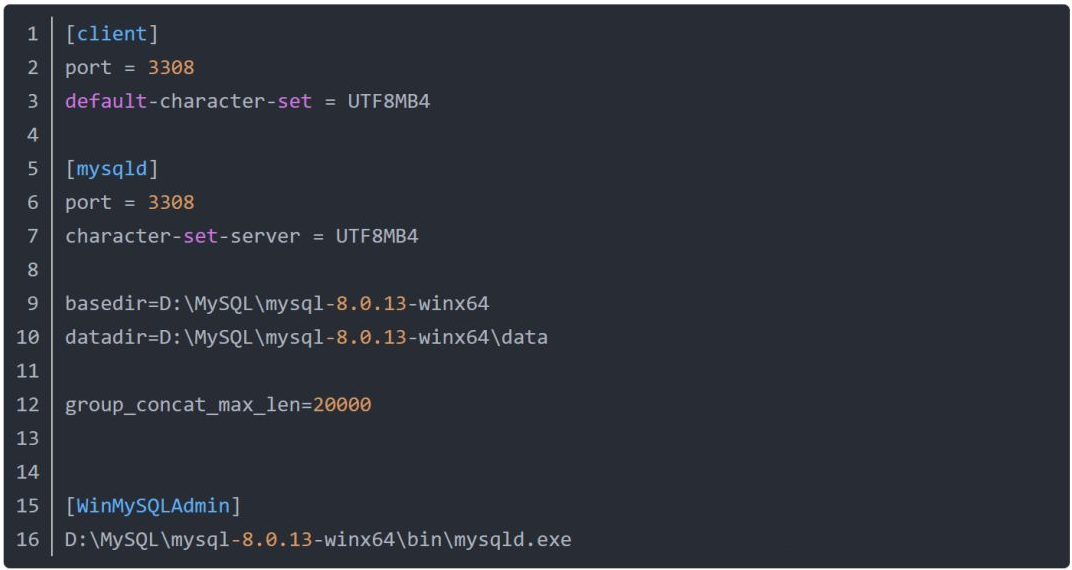Click the 20000 value on line 12
The height and width of the screenshot is (570, 1072).
point(342,405)
